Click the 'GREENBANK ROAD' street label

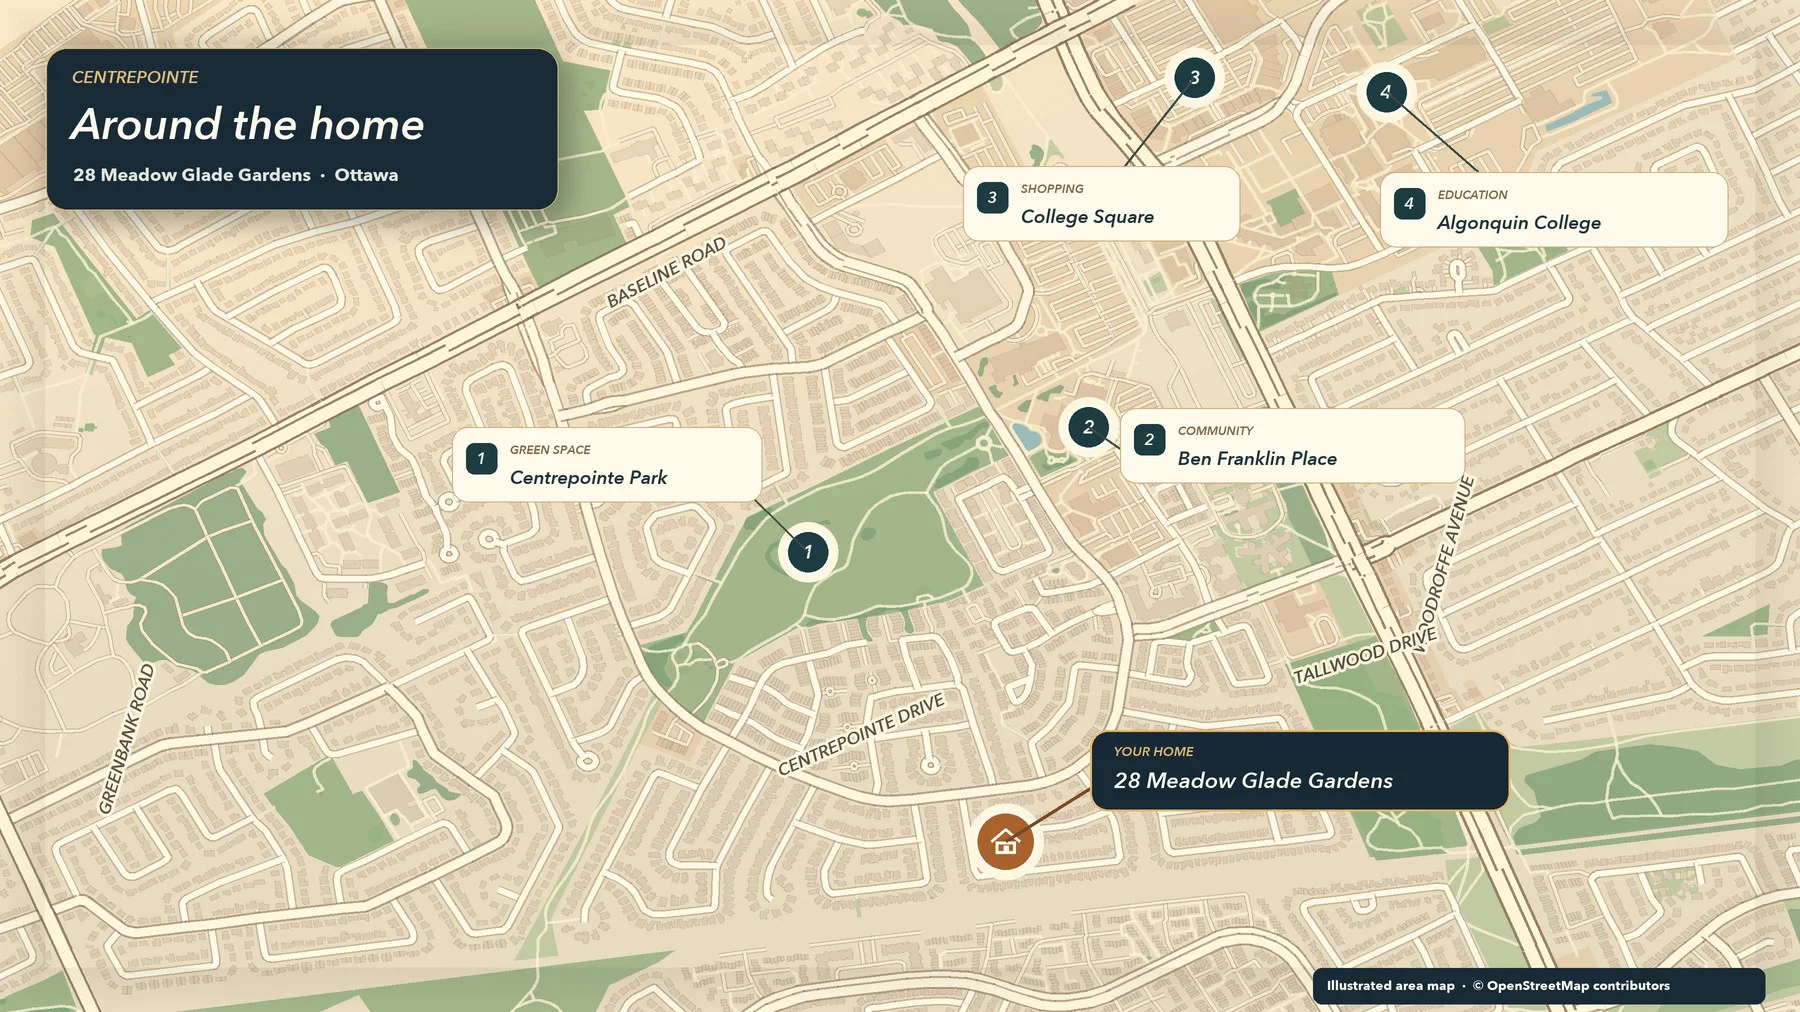click(126, 739)
